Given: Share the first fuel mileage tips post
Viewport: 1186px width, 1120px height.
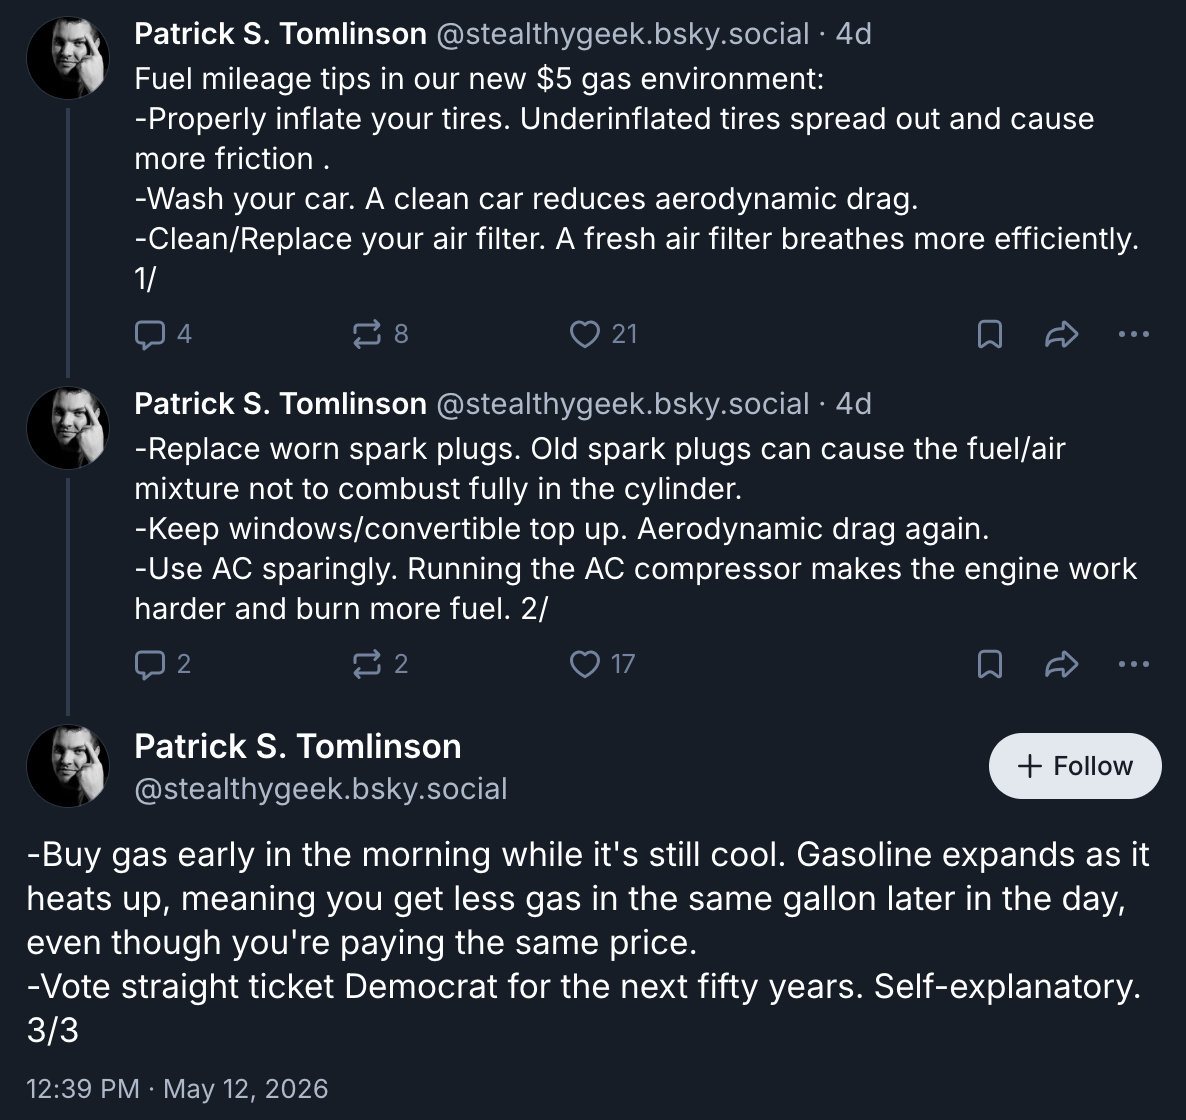Looking at the screenshot, I should coord(1061,334).
